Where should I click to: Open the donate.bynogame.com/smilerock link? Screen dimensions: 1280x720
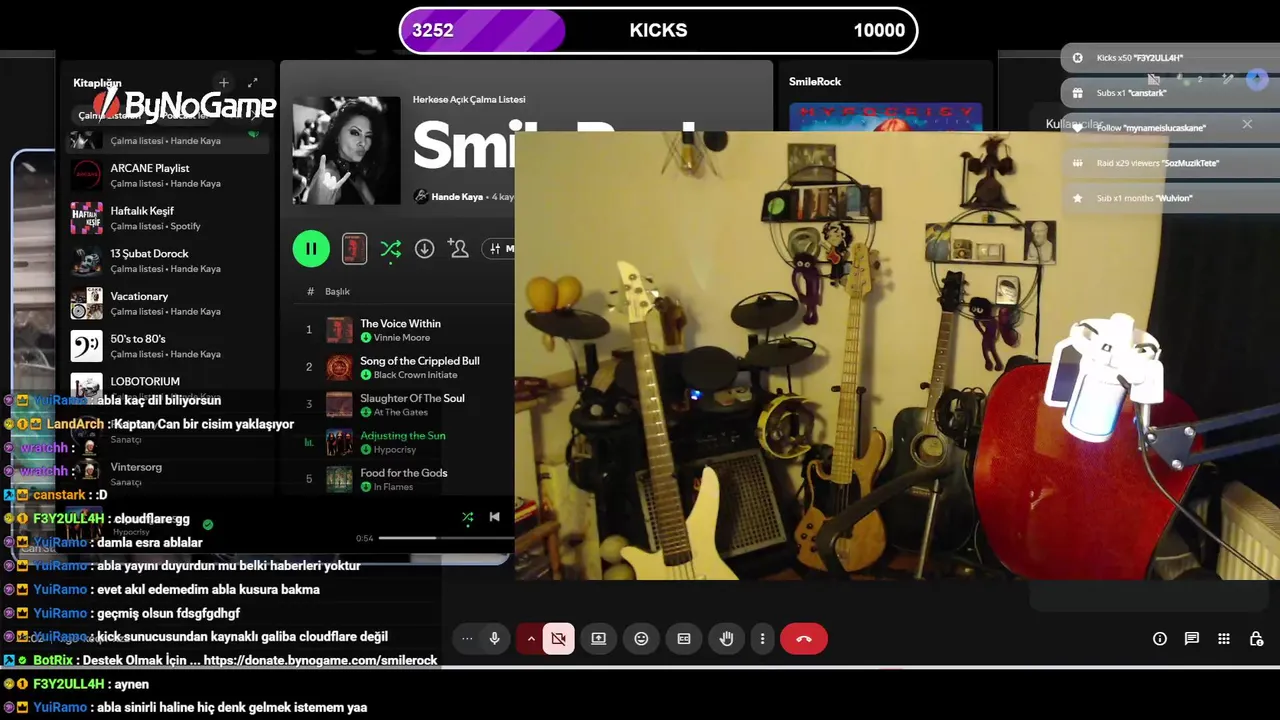320,660
